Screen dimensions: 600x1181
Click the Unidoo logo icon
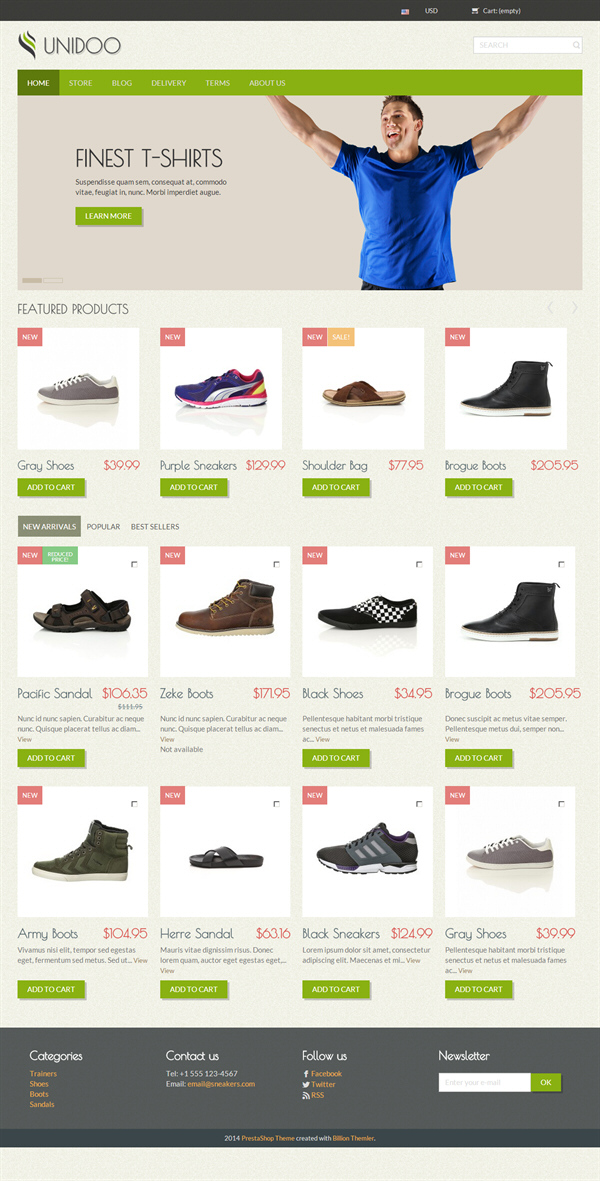pyautogui.click(x=27, y=44)
